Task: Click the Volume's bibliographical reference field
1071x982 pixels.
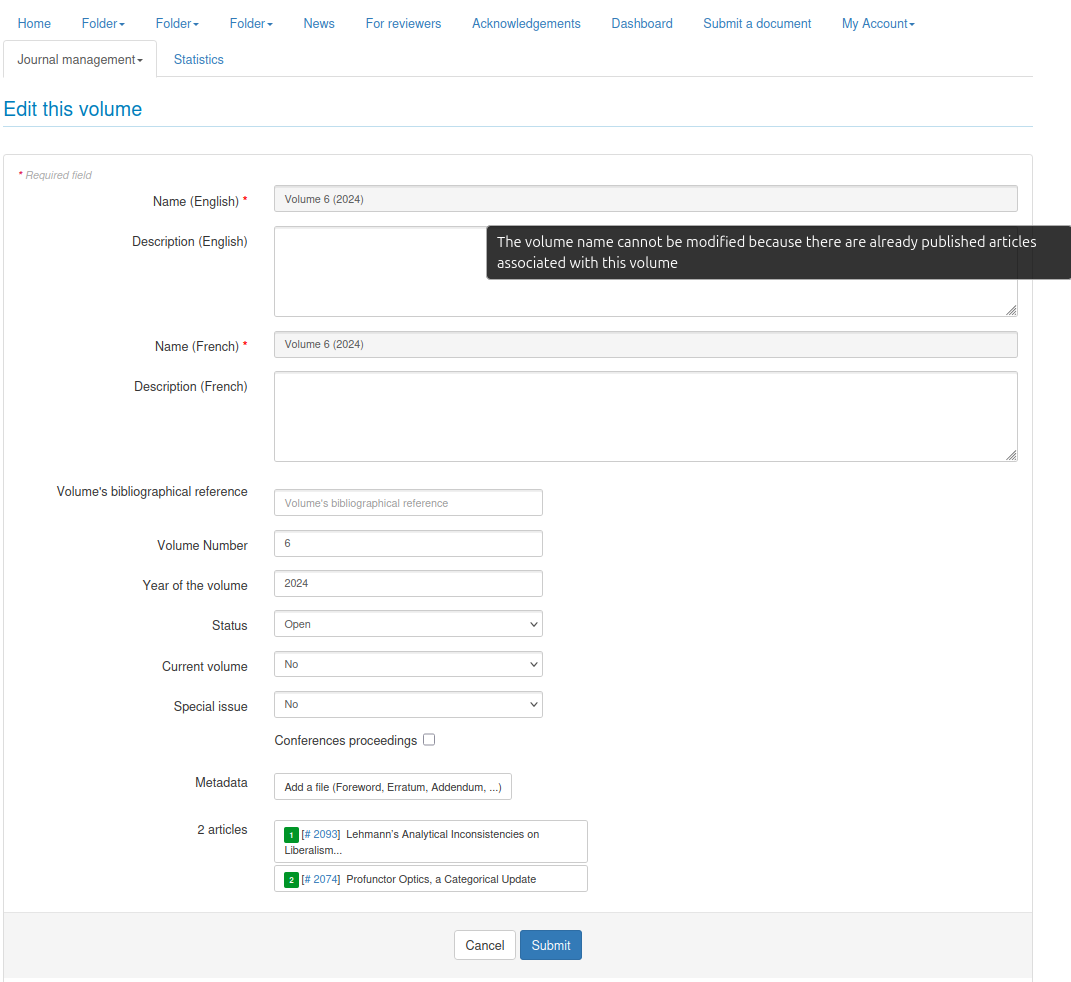Action: pos(408,503)
